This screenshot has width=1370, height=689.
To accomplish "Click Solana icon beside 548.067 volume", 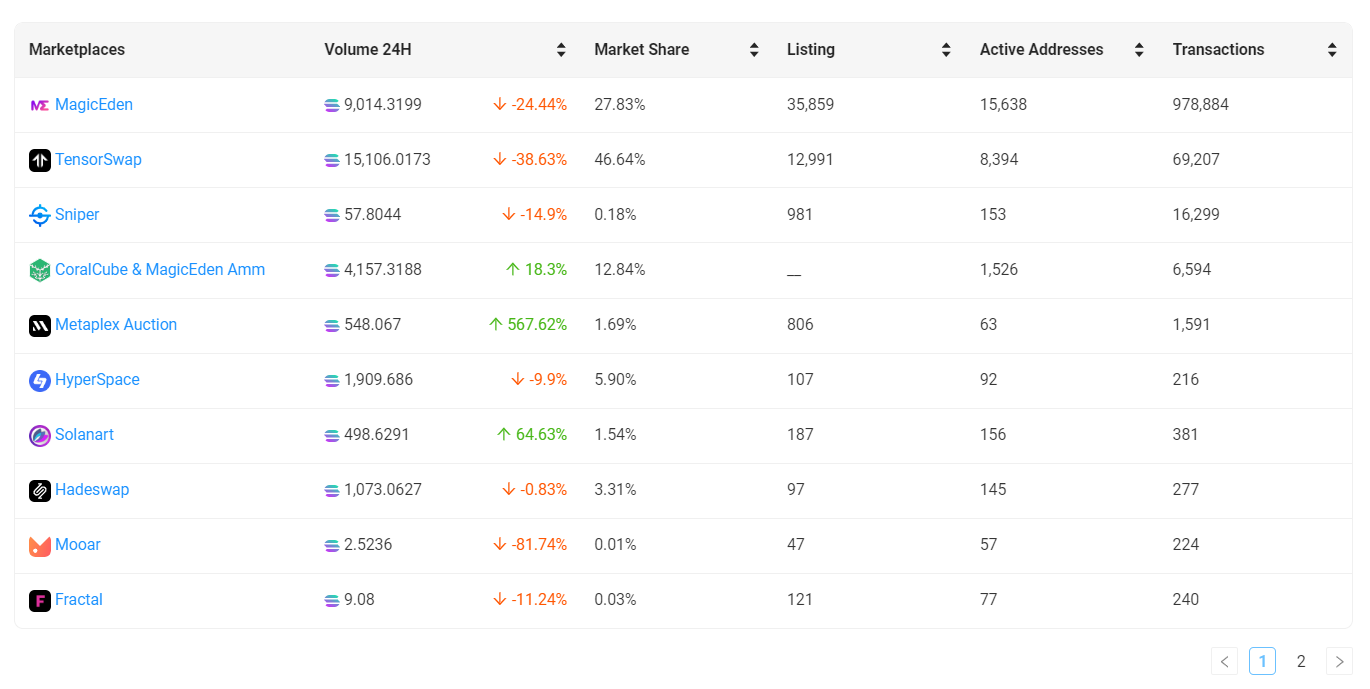I will [332, 325].
